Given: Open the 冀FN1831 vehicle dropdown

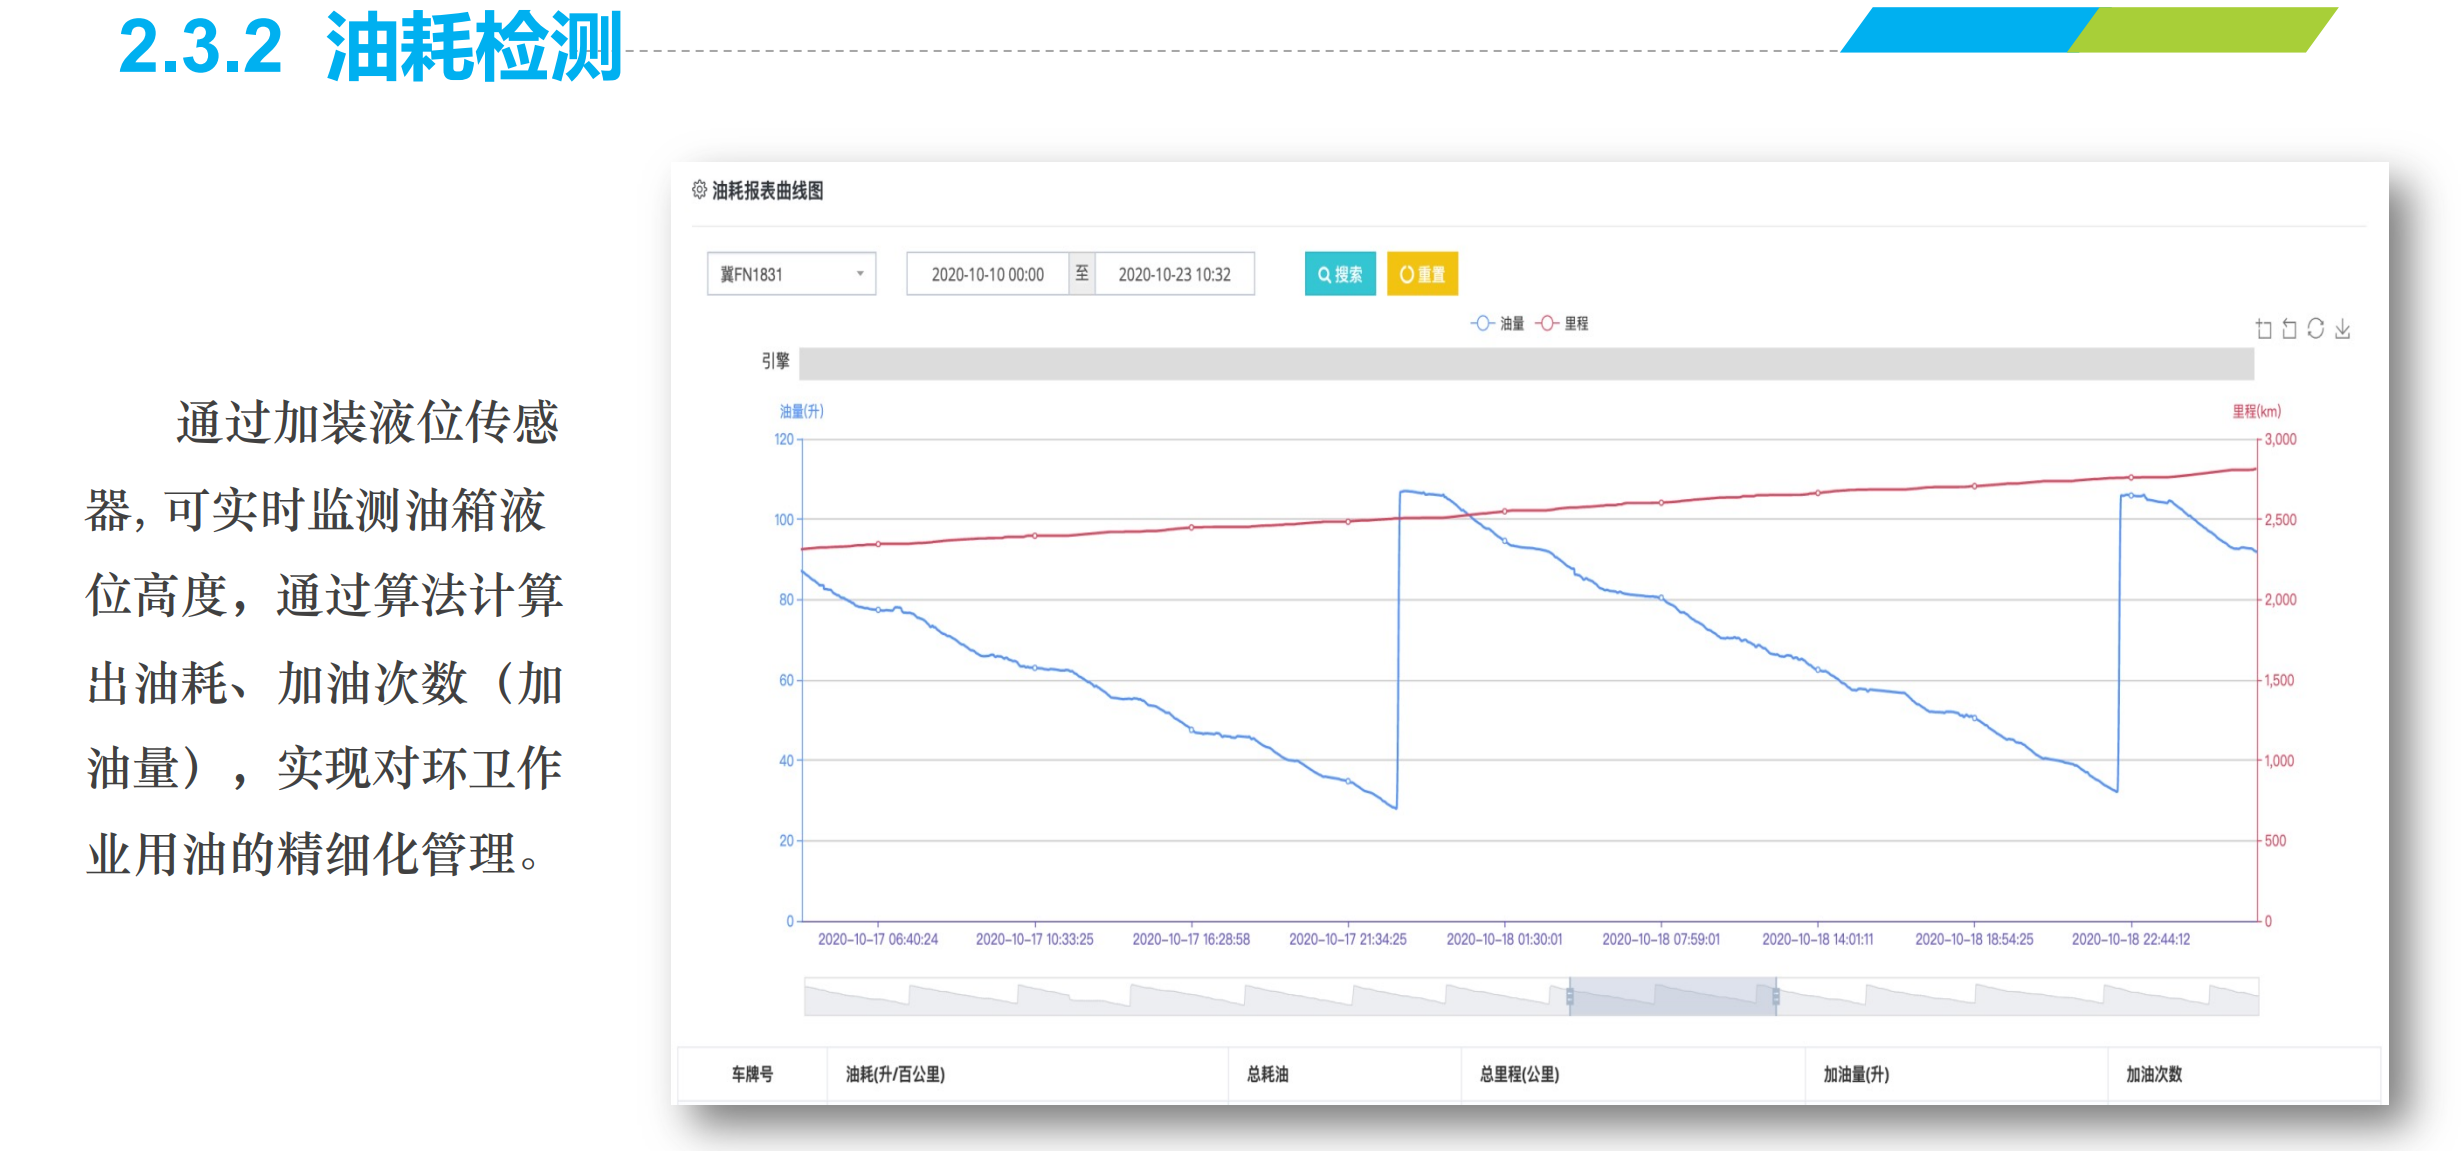Looking at the screenshot, I should click(791, 274).
